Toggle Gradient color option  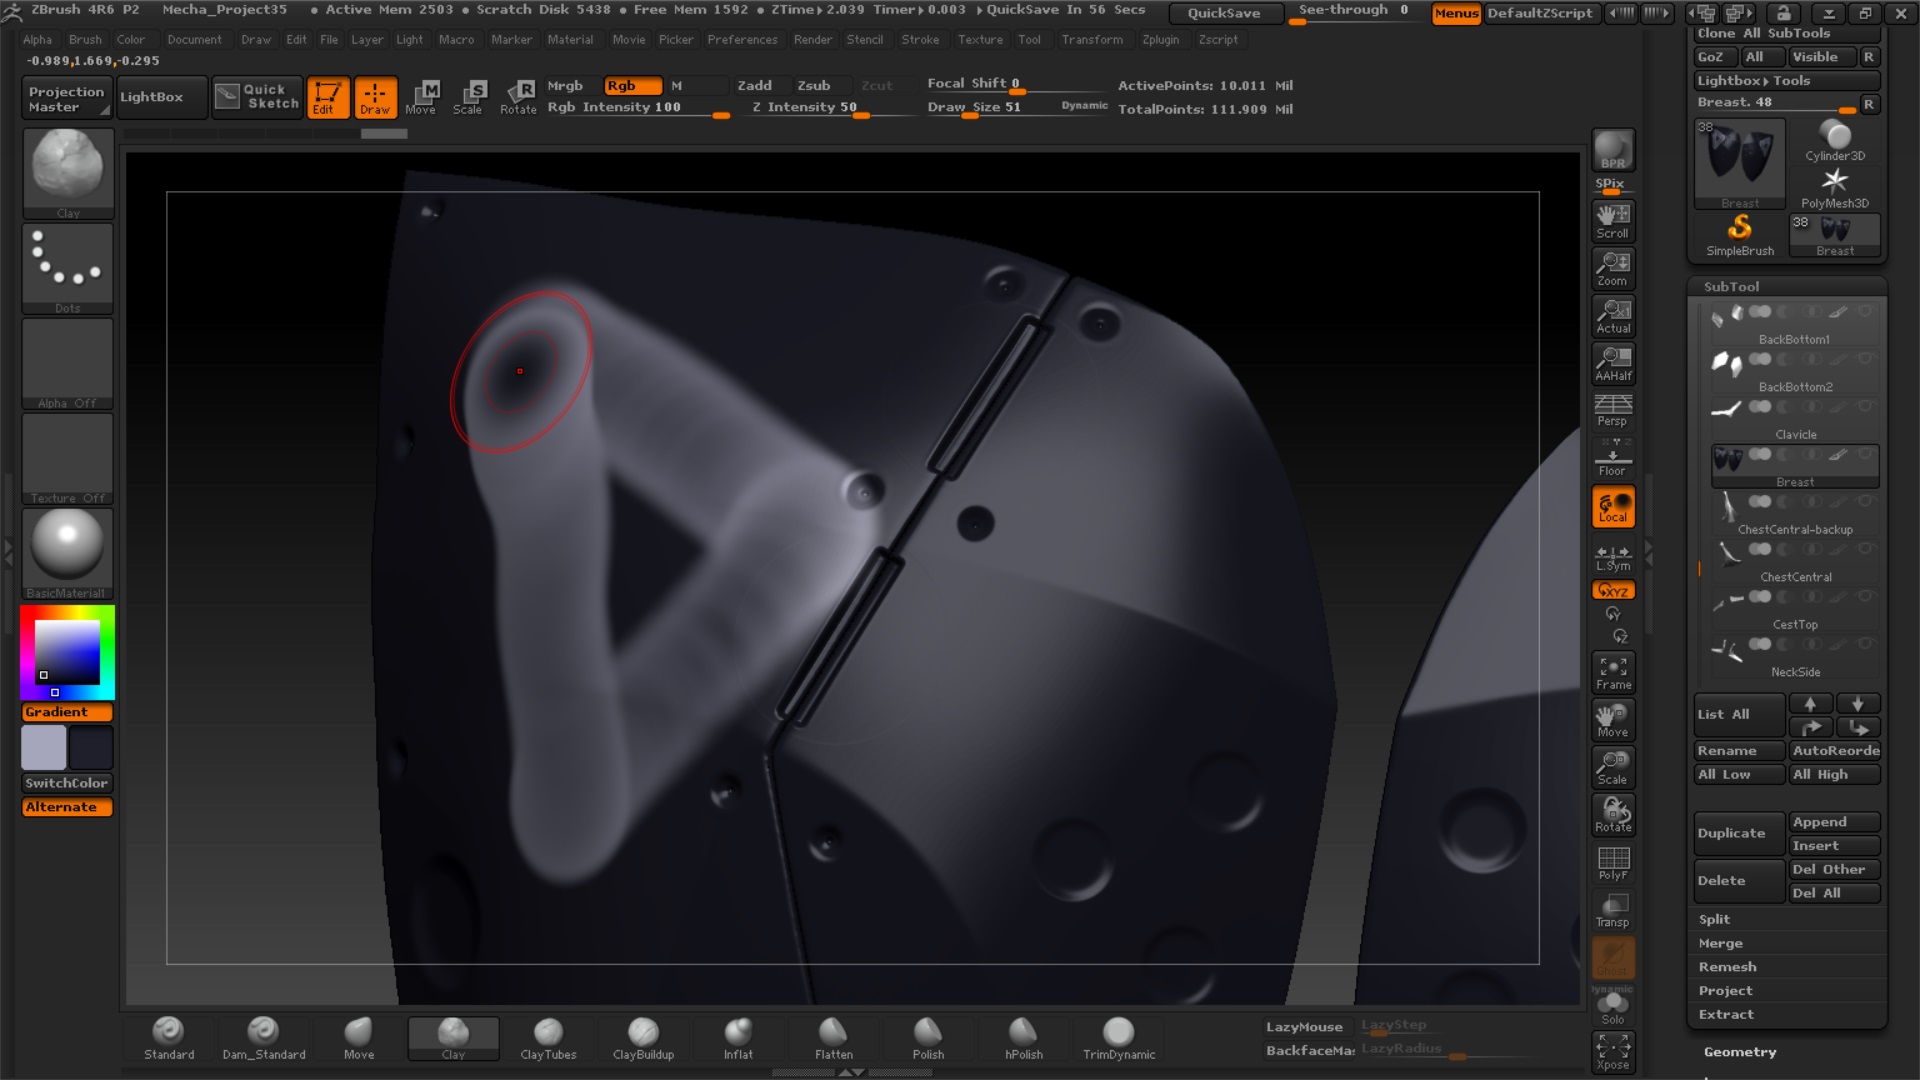pos(67,712)
